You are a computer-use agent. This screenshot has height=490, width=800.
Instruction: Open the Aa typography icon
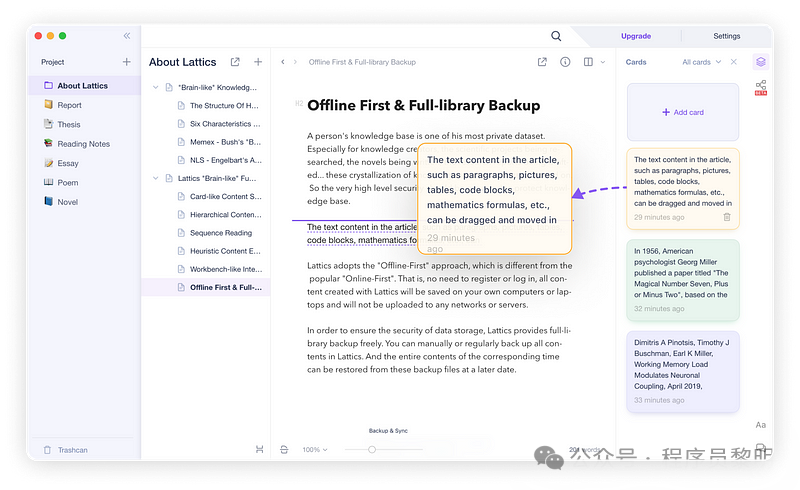(x=761, y=425)
